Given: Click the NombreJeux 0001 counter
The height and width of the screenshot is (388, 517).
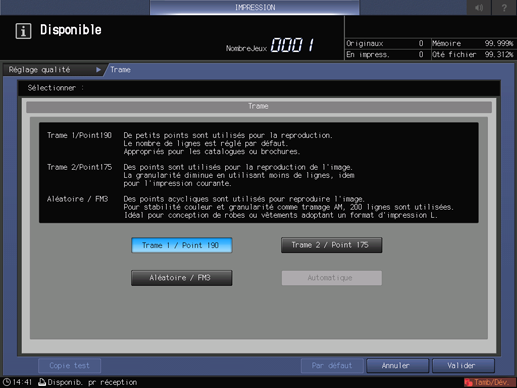Looking at the screenshot, I should coord(270,45).
